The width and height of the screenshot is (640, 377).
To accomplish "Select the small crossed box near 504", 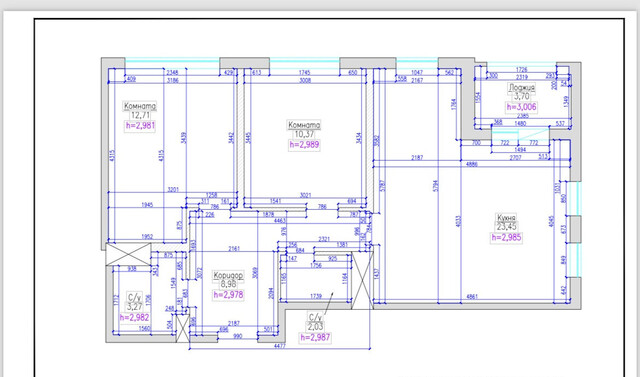I will 182,328.
